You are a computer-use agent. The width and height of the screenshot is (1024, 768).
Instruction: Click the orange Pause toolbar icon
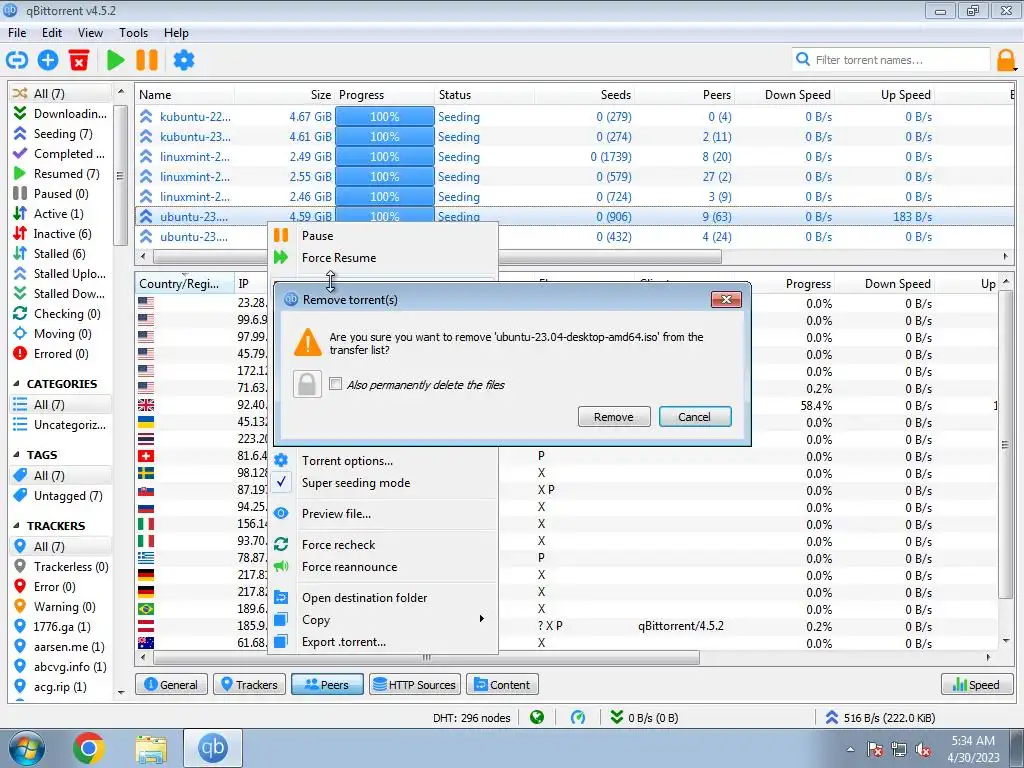[x=147, y=60]
